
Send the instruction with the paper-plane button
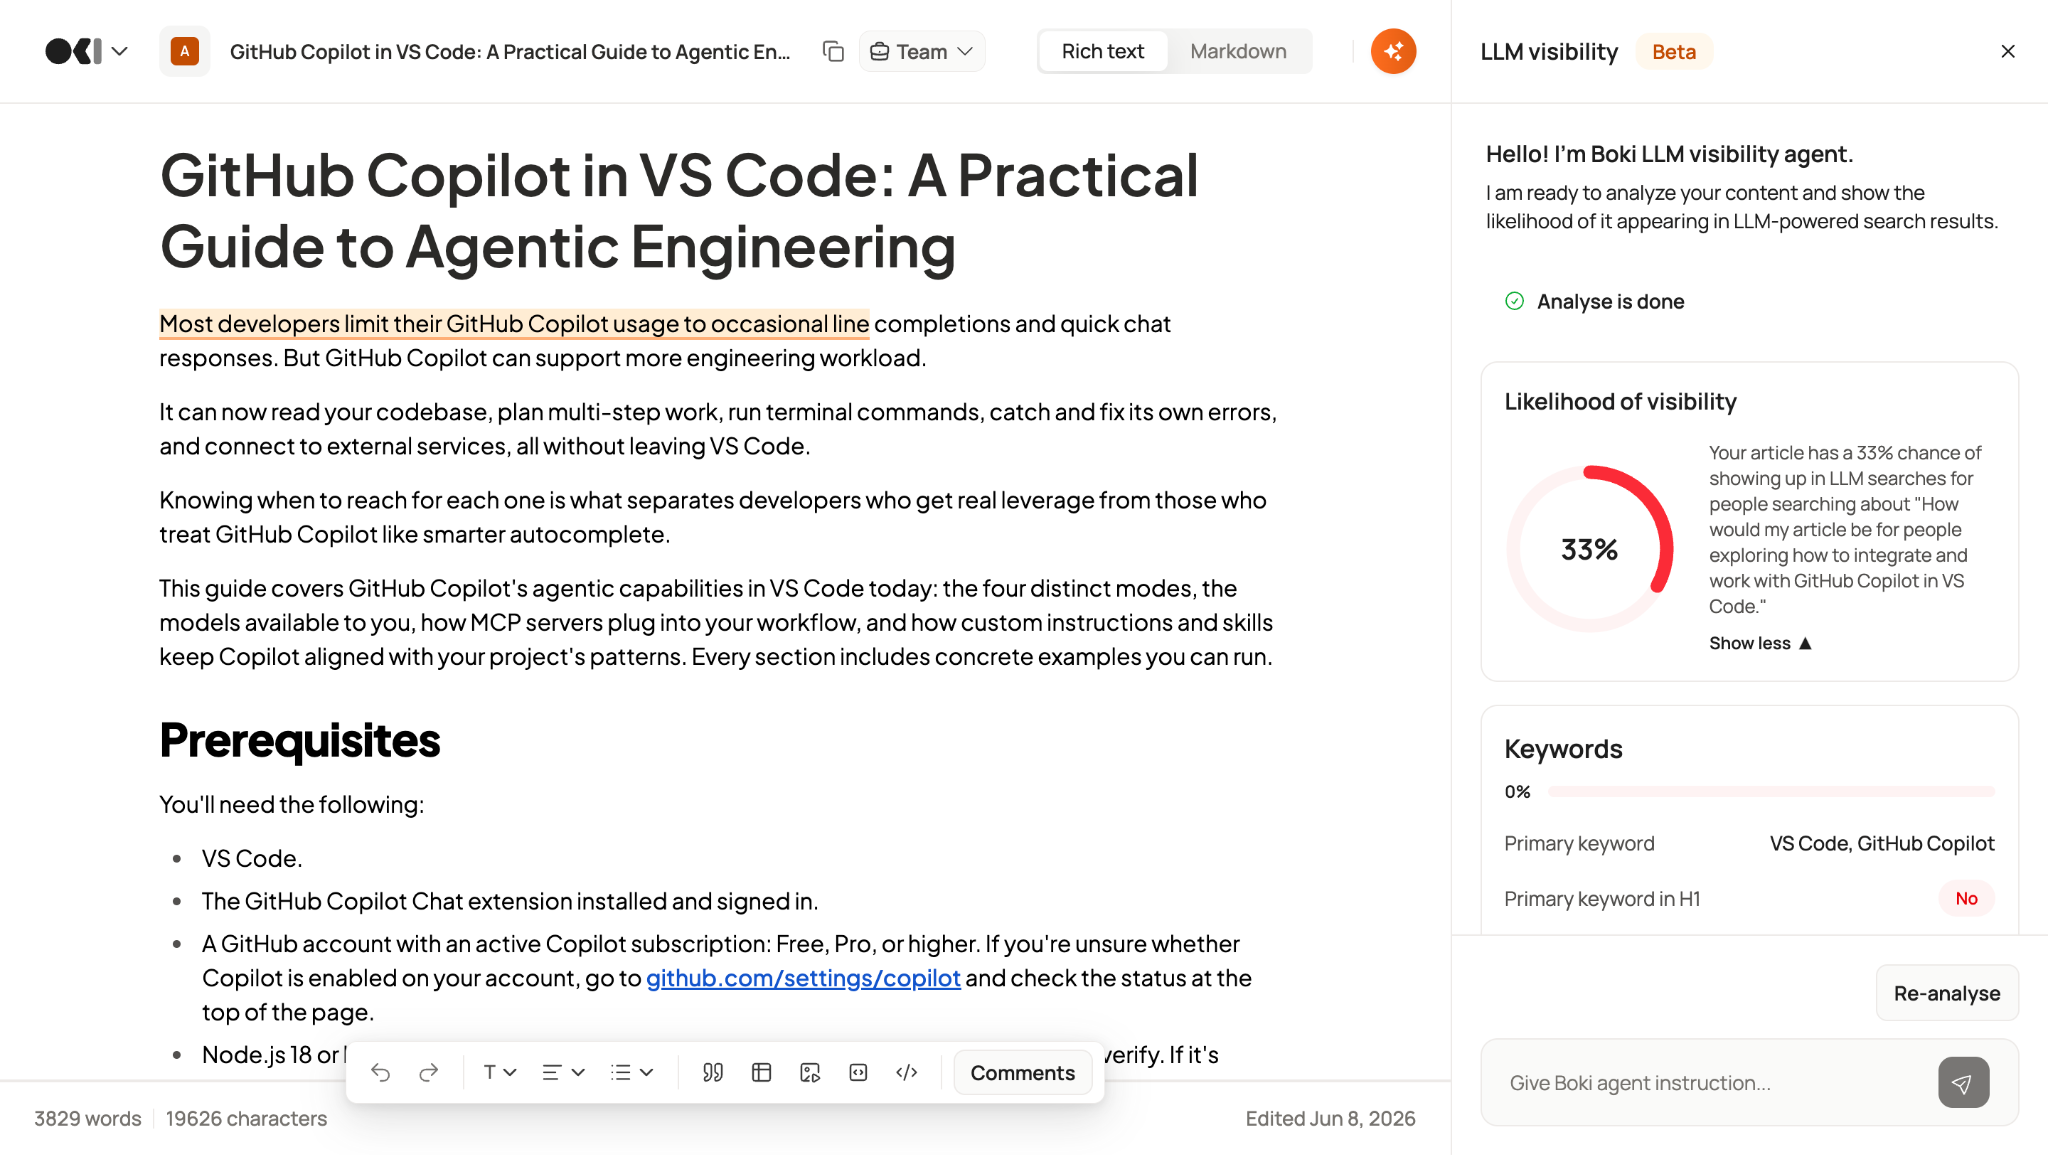pos(1963,1083)
